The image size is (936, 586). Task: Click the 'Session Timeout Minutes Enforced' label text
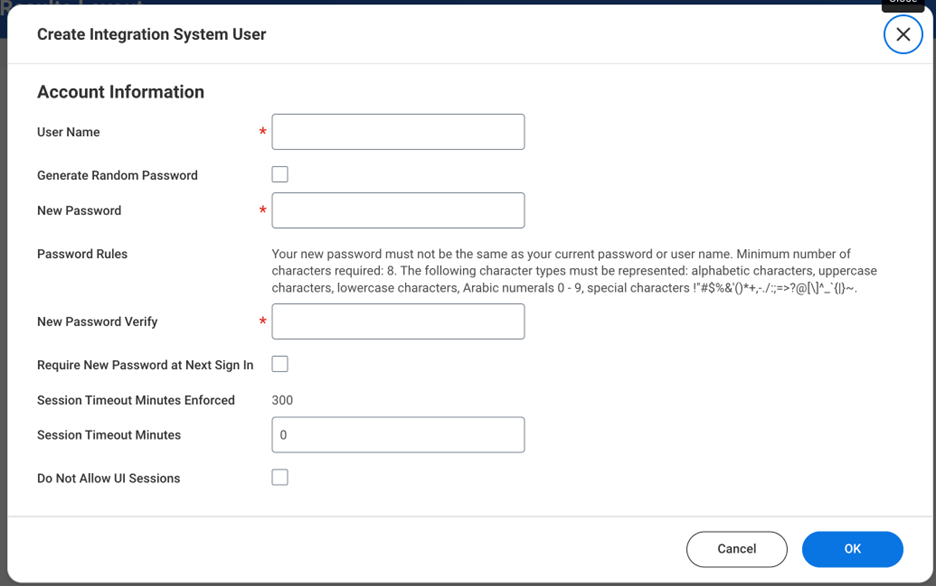tap(136, 400)
